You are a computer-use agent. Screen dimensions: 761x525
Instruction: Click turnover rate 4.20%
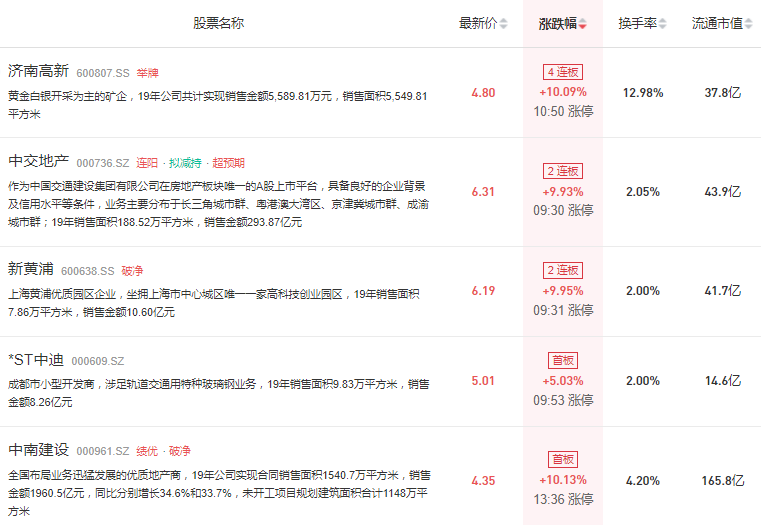[x=643, y=481]
